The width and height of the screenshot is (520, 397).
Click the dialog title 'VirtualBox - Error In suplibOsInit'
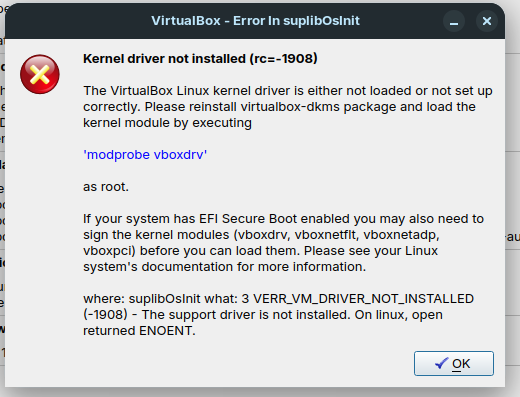coord(255,21)
